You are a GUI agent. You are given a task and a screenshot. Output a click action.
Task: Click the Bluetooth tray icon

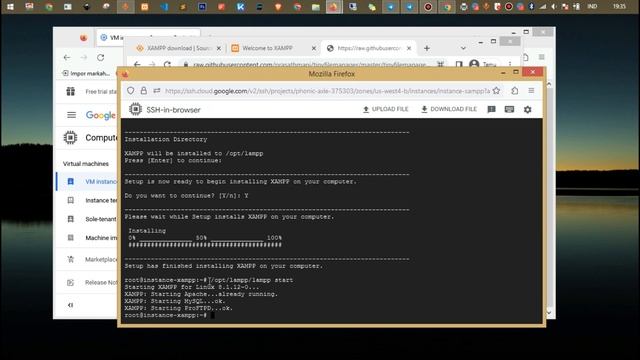531,7
